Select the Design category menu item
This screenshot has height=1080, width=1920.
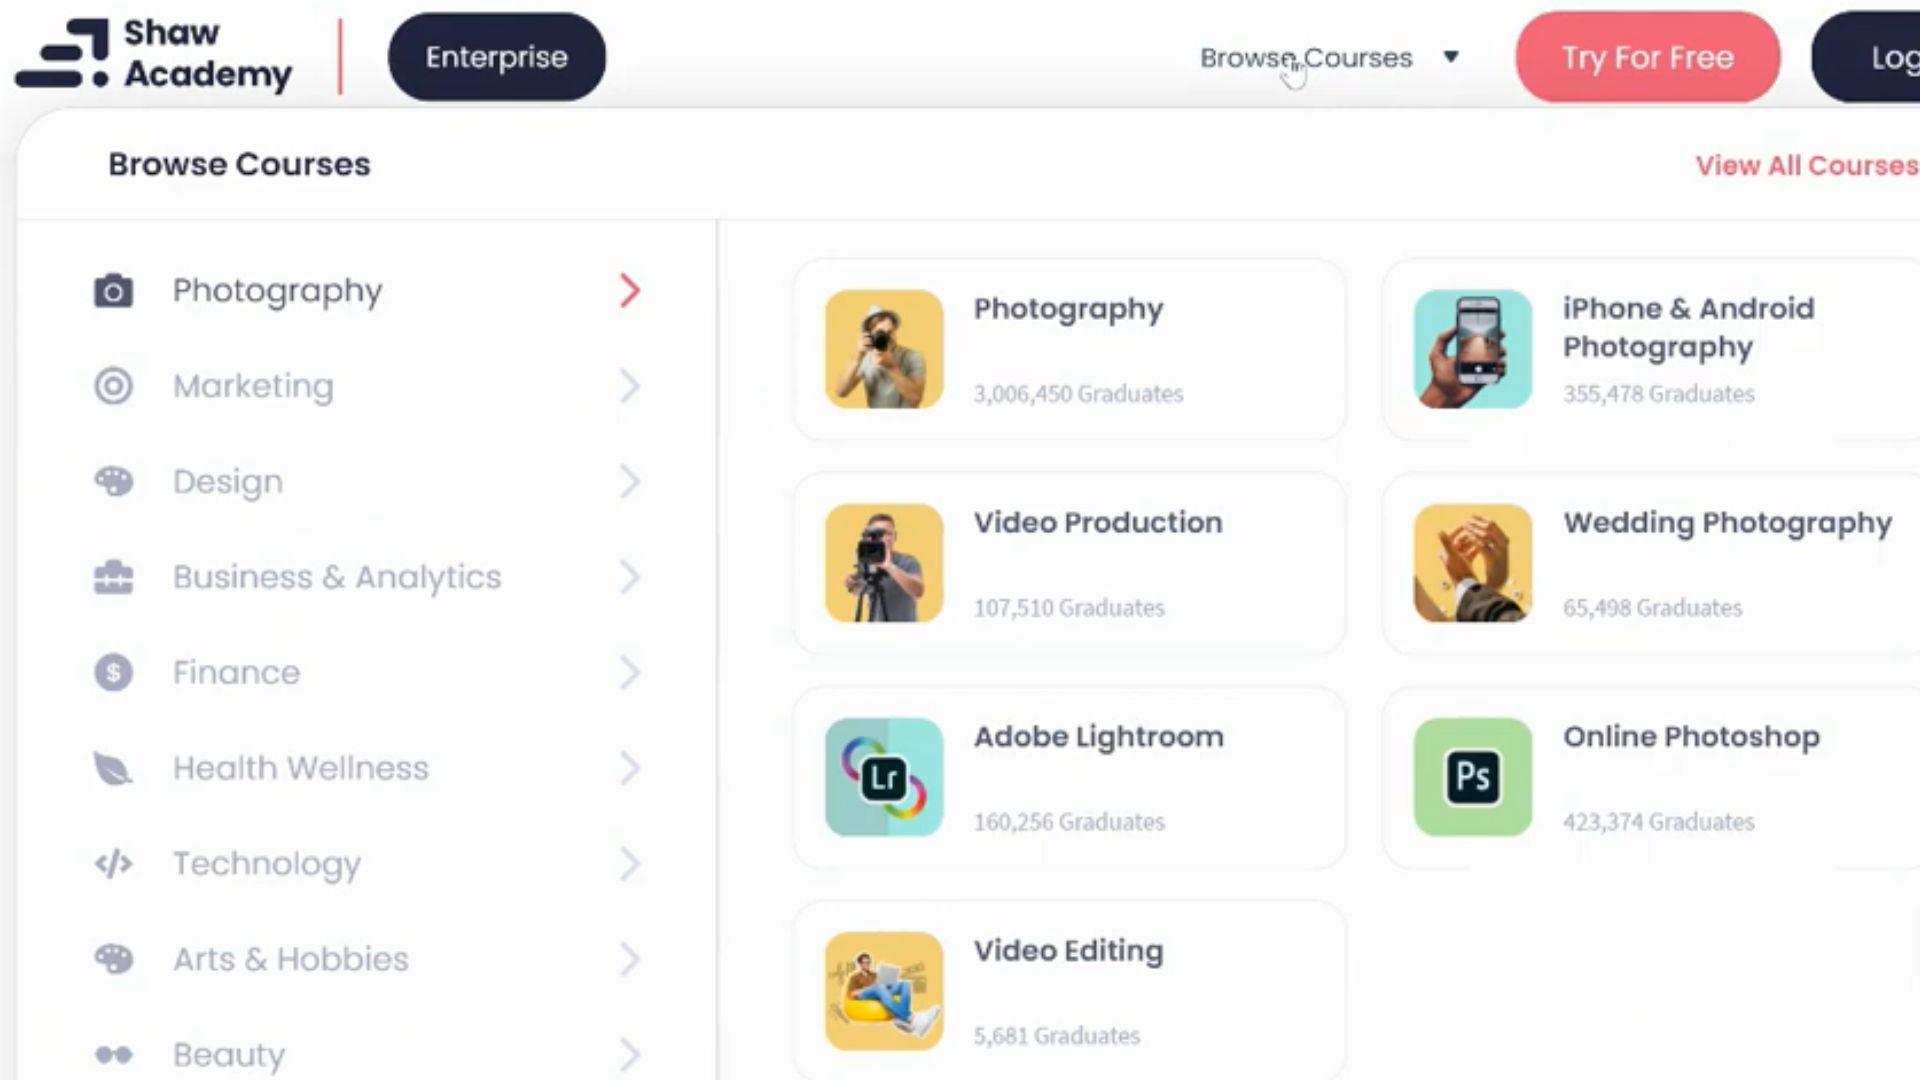pos(228,481)
